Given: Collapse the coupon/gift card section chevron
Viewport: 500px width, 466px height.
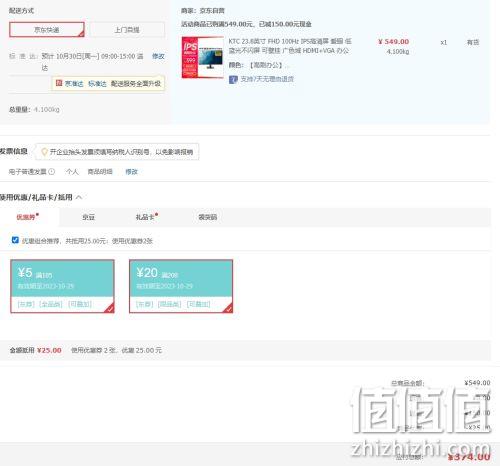Looking at the screenshot, I should point(79,197).
